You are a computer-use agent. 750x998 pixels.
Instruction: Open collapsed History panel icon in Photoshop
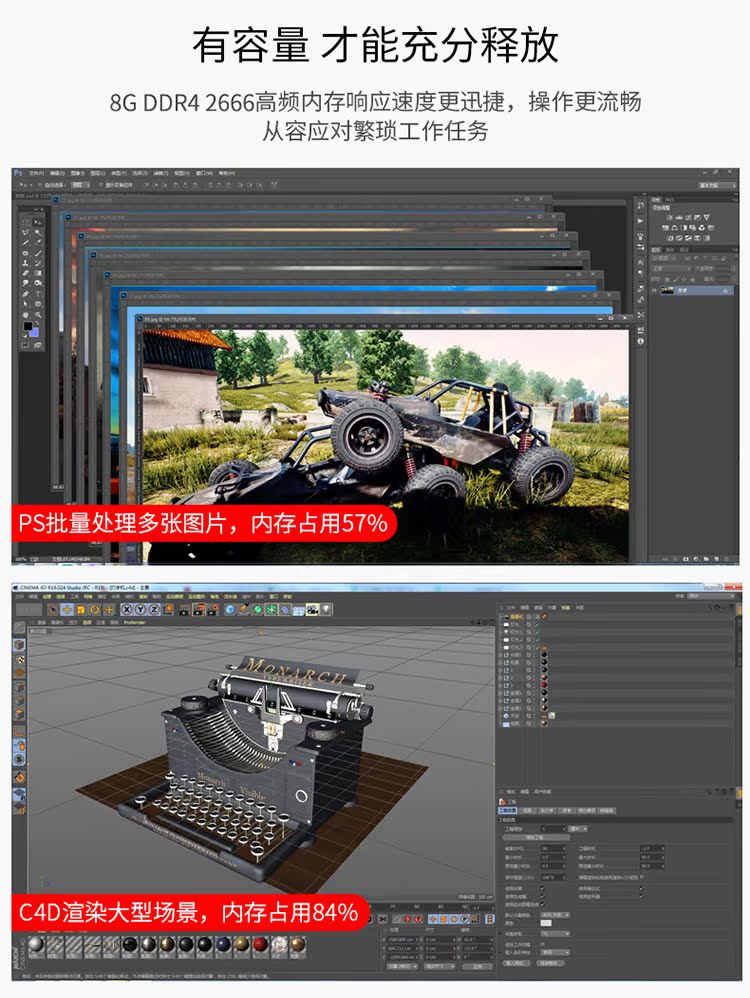[640, 206]
